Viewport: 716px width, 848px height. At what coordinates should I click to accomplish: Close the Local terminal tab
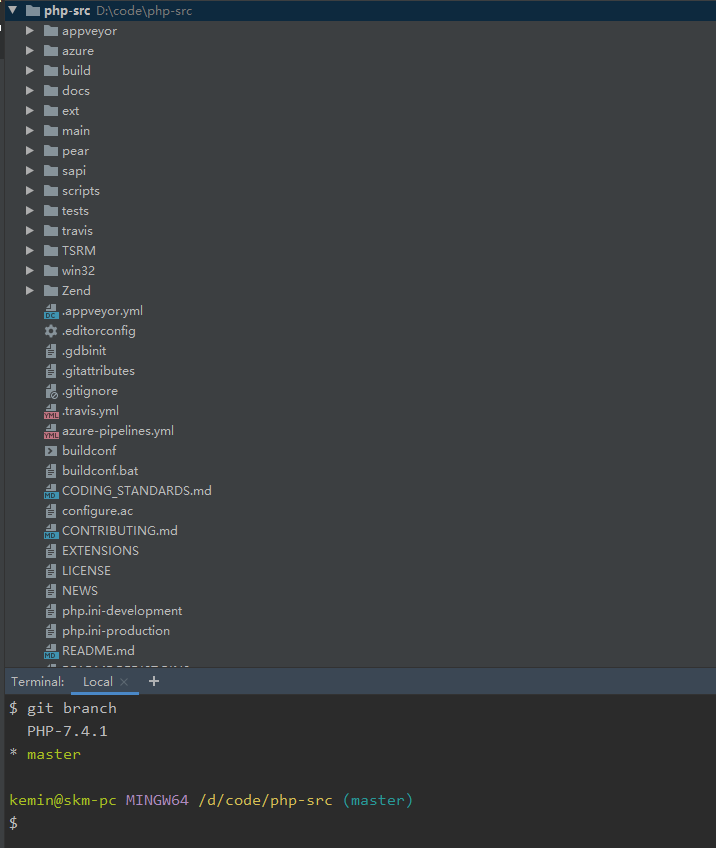tap(124, 682)
